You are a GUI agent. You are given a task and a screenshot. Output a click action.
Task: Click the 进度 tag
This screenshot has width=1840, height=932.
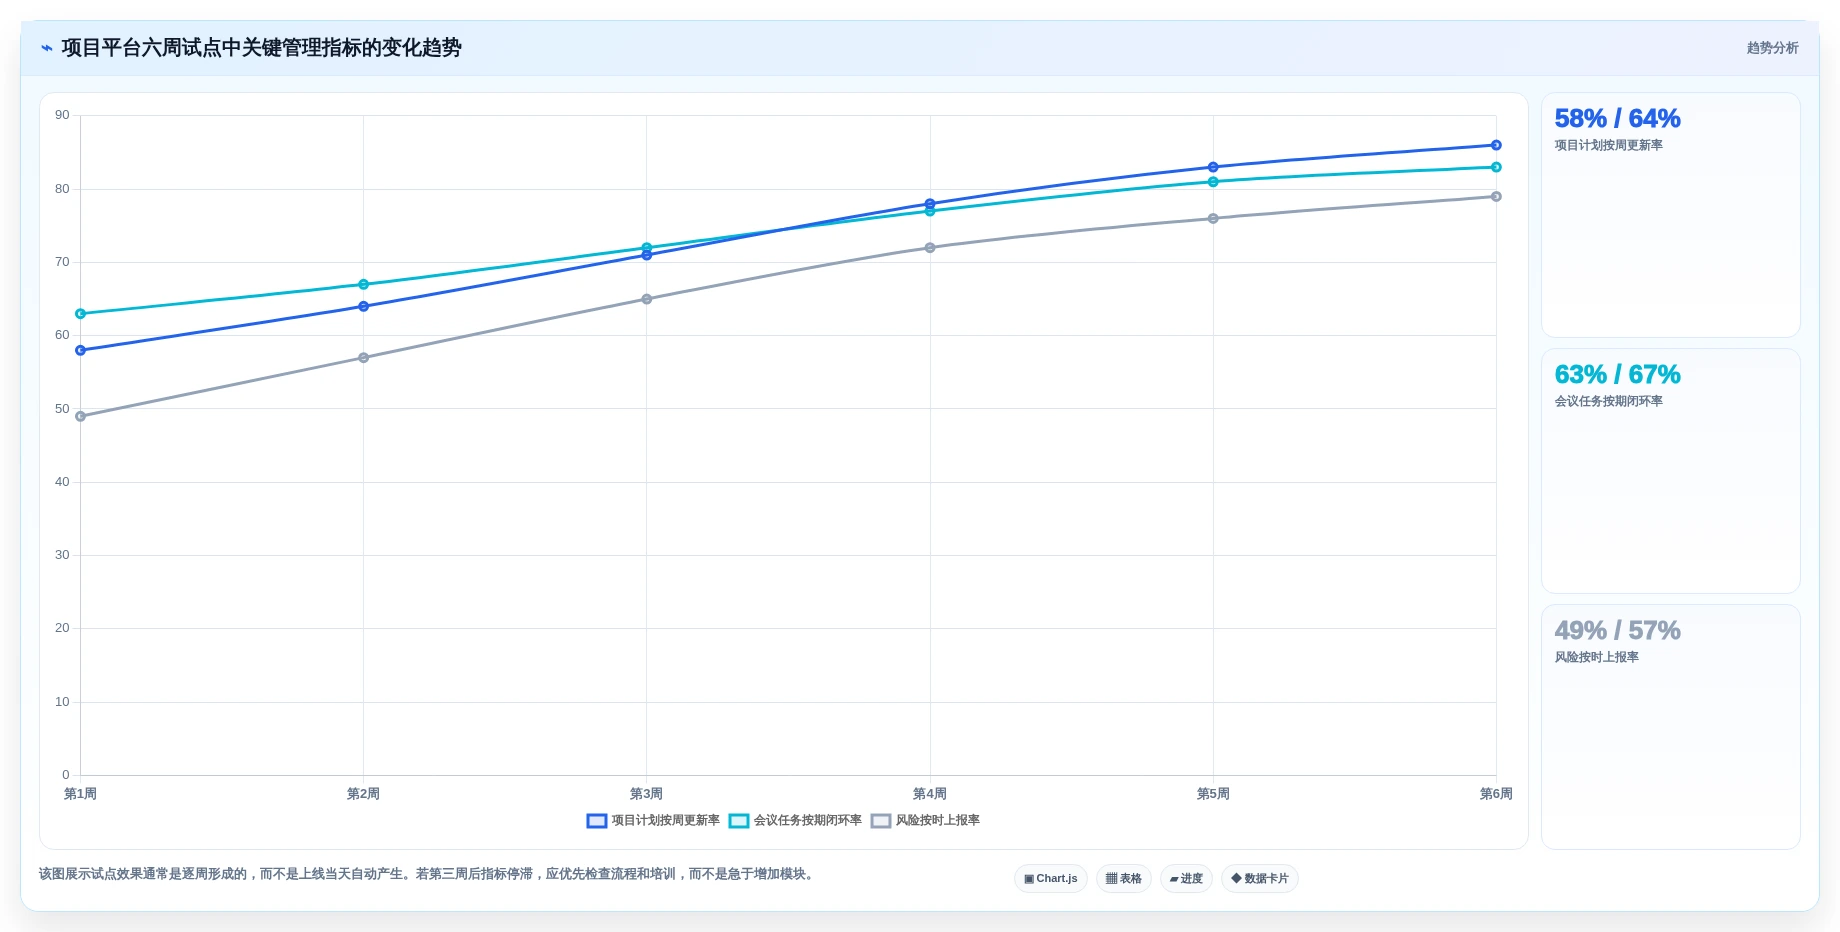(x=1186, y=878)
